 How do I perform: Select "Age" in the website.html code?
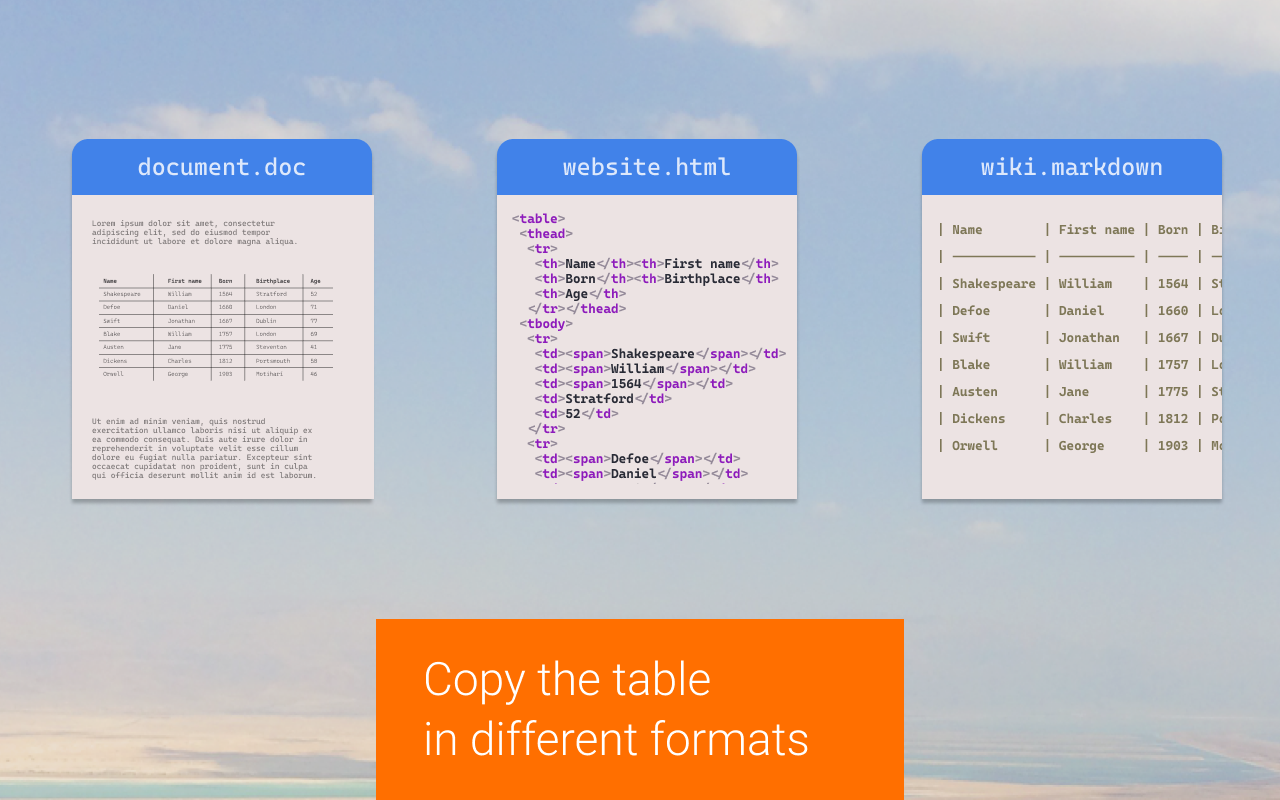tap(576, 294)
